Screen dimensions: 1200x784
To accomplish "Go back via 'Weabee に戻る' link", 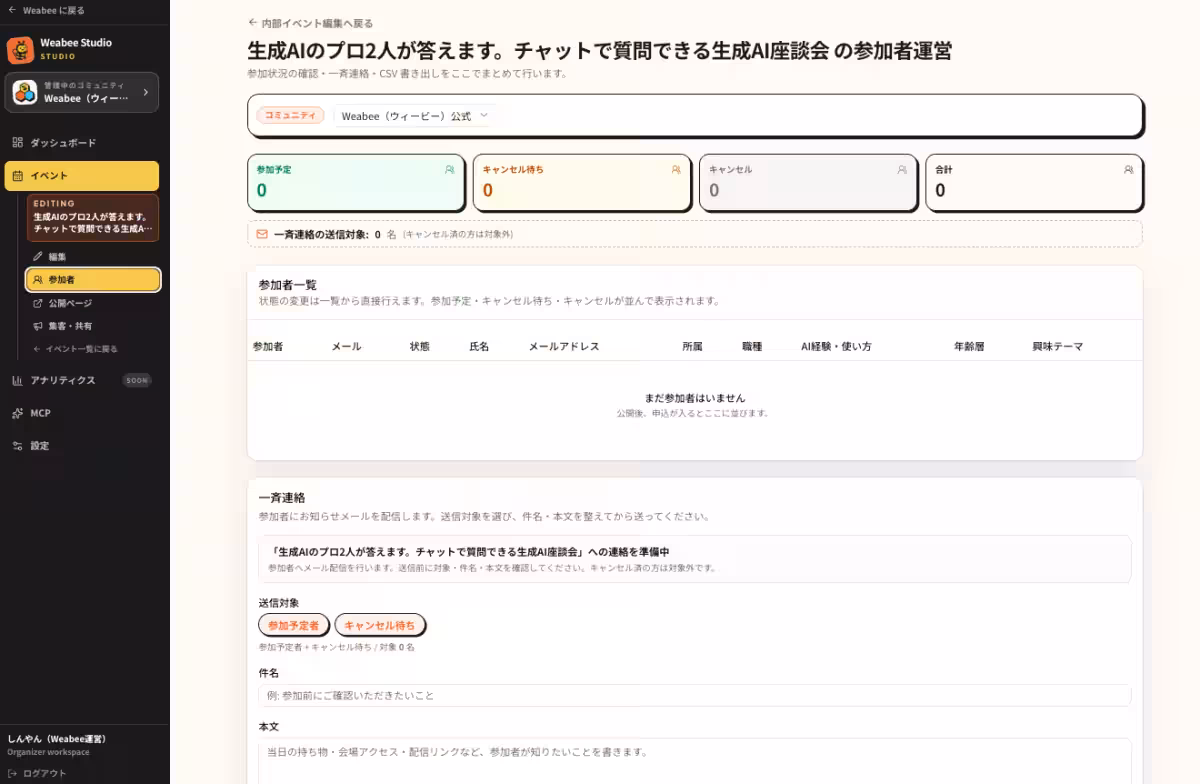I will tap(46, 10).
